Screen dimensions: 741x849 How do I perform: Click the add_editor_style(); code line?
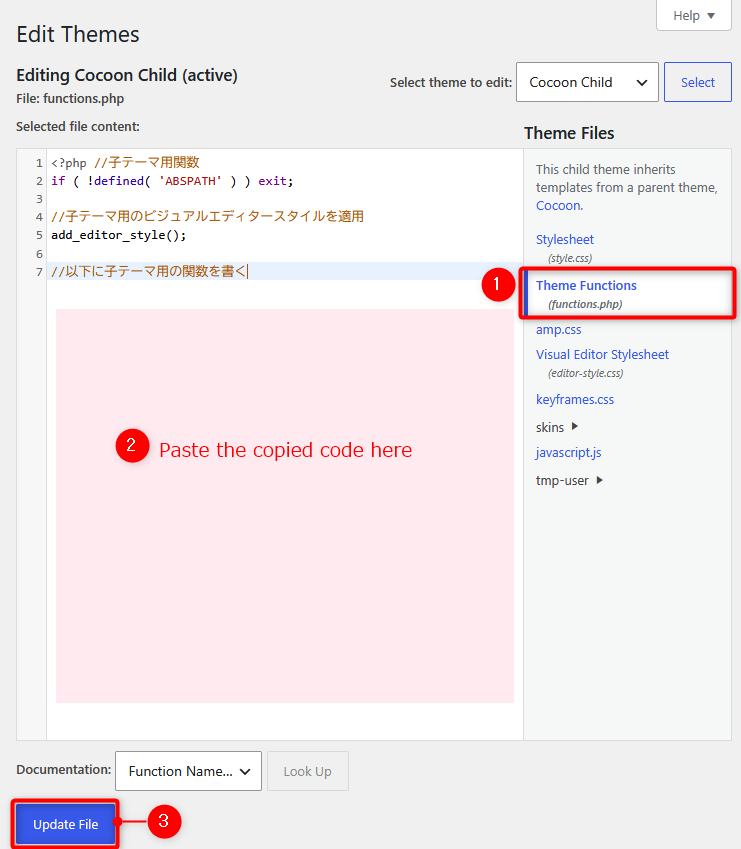[119, 235]
